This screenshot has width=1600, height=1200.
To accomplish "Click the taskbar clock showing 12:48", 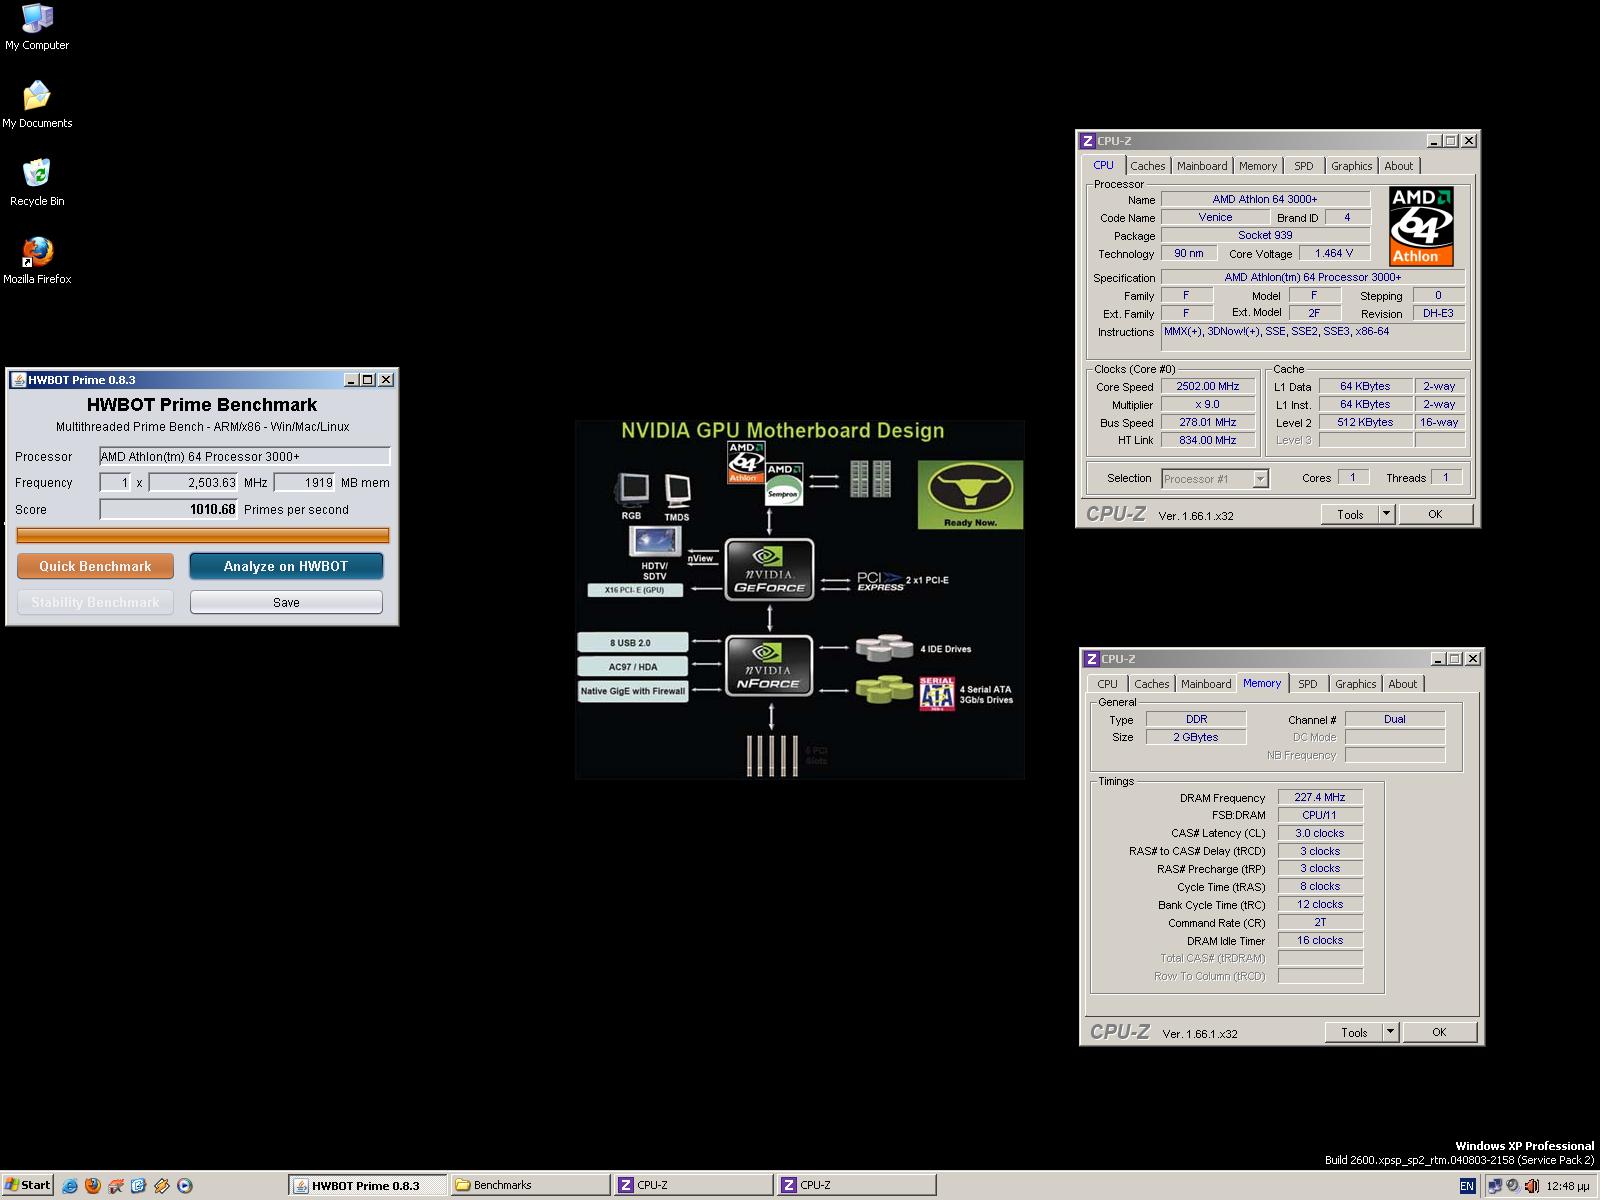I will [1567, 1186].
